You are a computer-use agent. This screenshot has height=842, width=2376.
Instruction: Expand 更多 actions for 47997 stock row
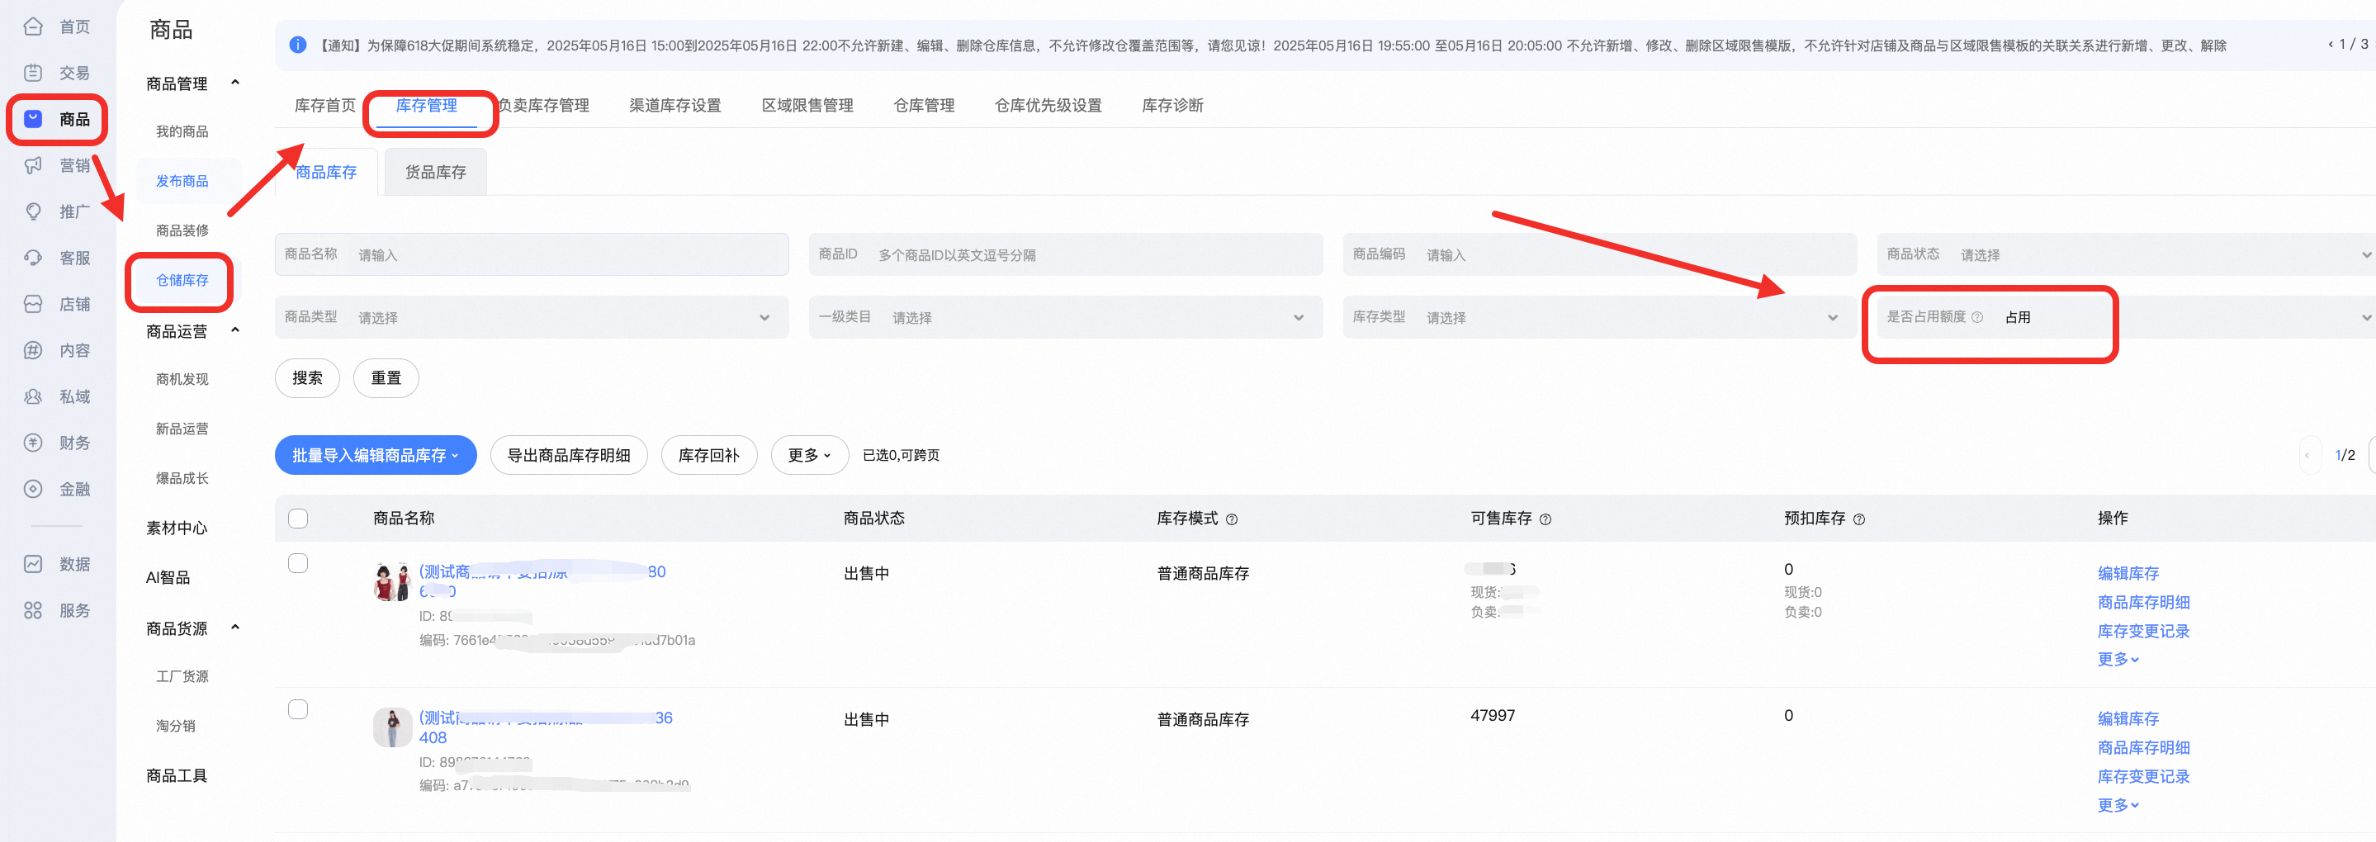[x=2118, y=805]
